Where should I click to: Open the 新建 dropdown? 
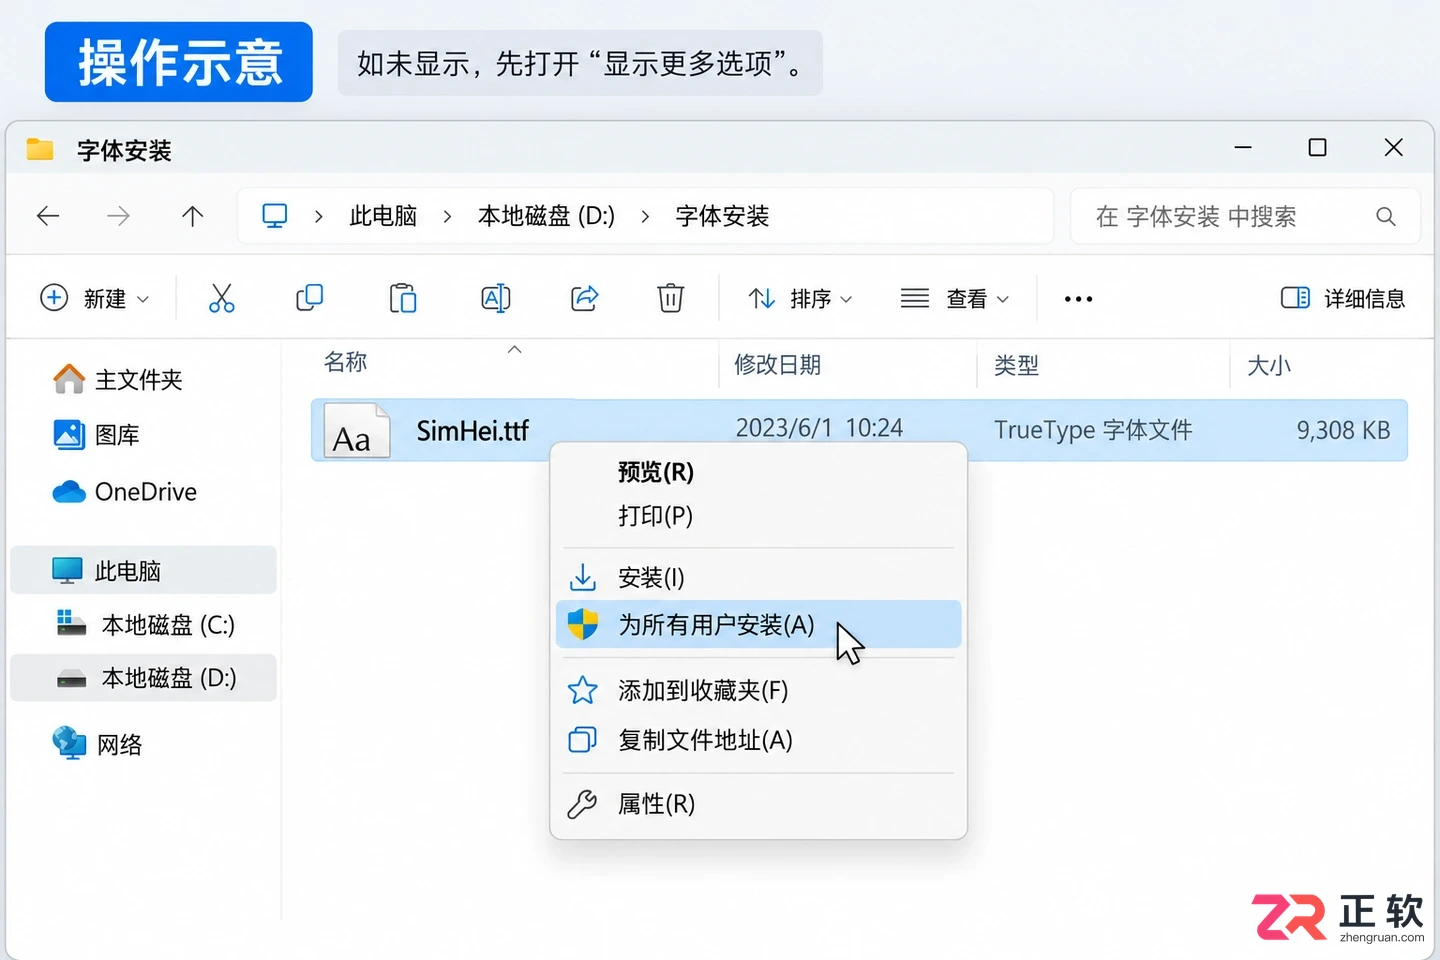(95, 298)
